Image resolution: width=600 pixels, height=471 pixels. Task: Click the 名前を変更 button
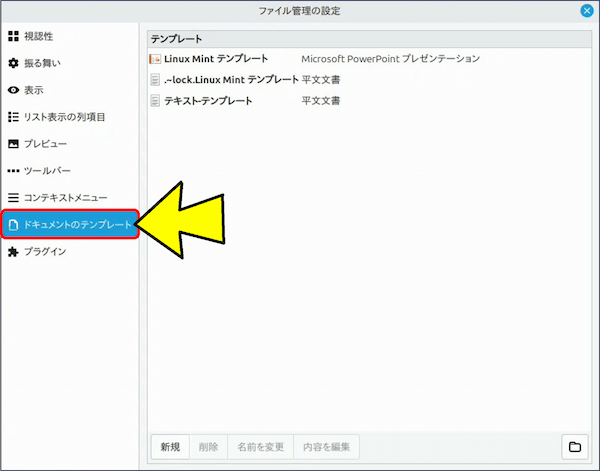[260, 447]
